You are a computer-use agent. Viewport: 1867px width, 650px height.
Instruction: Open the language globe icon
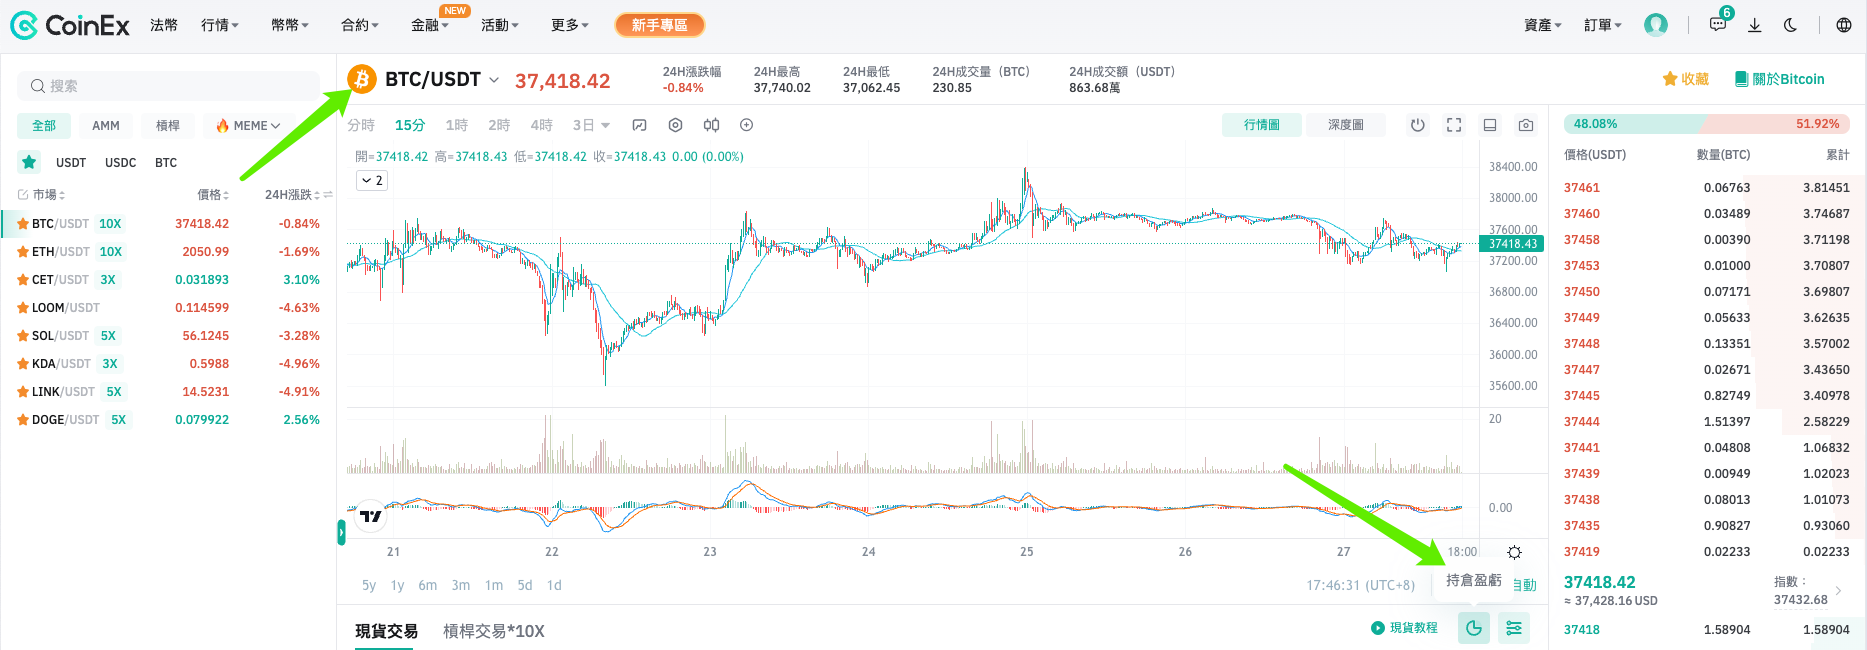(1844, 25)
